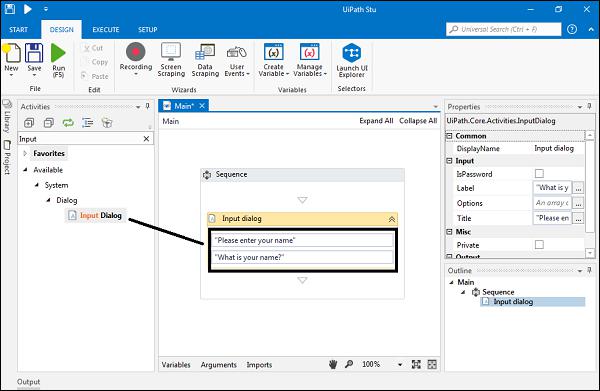Click the "Please enter your name" field
The width and height of the screenshot is (600, 391).
[302, 240]
